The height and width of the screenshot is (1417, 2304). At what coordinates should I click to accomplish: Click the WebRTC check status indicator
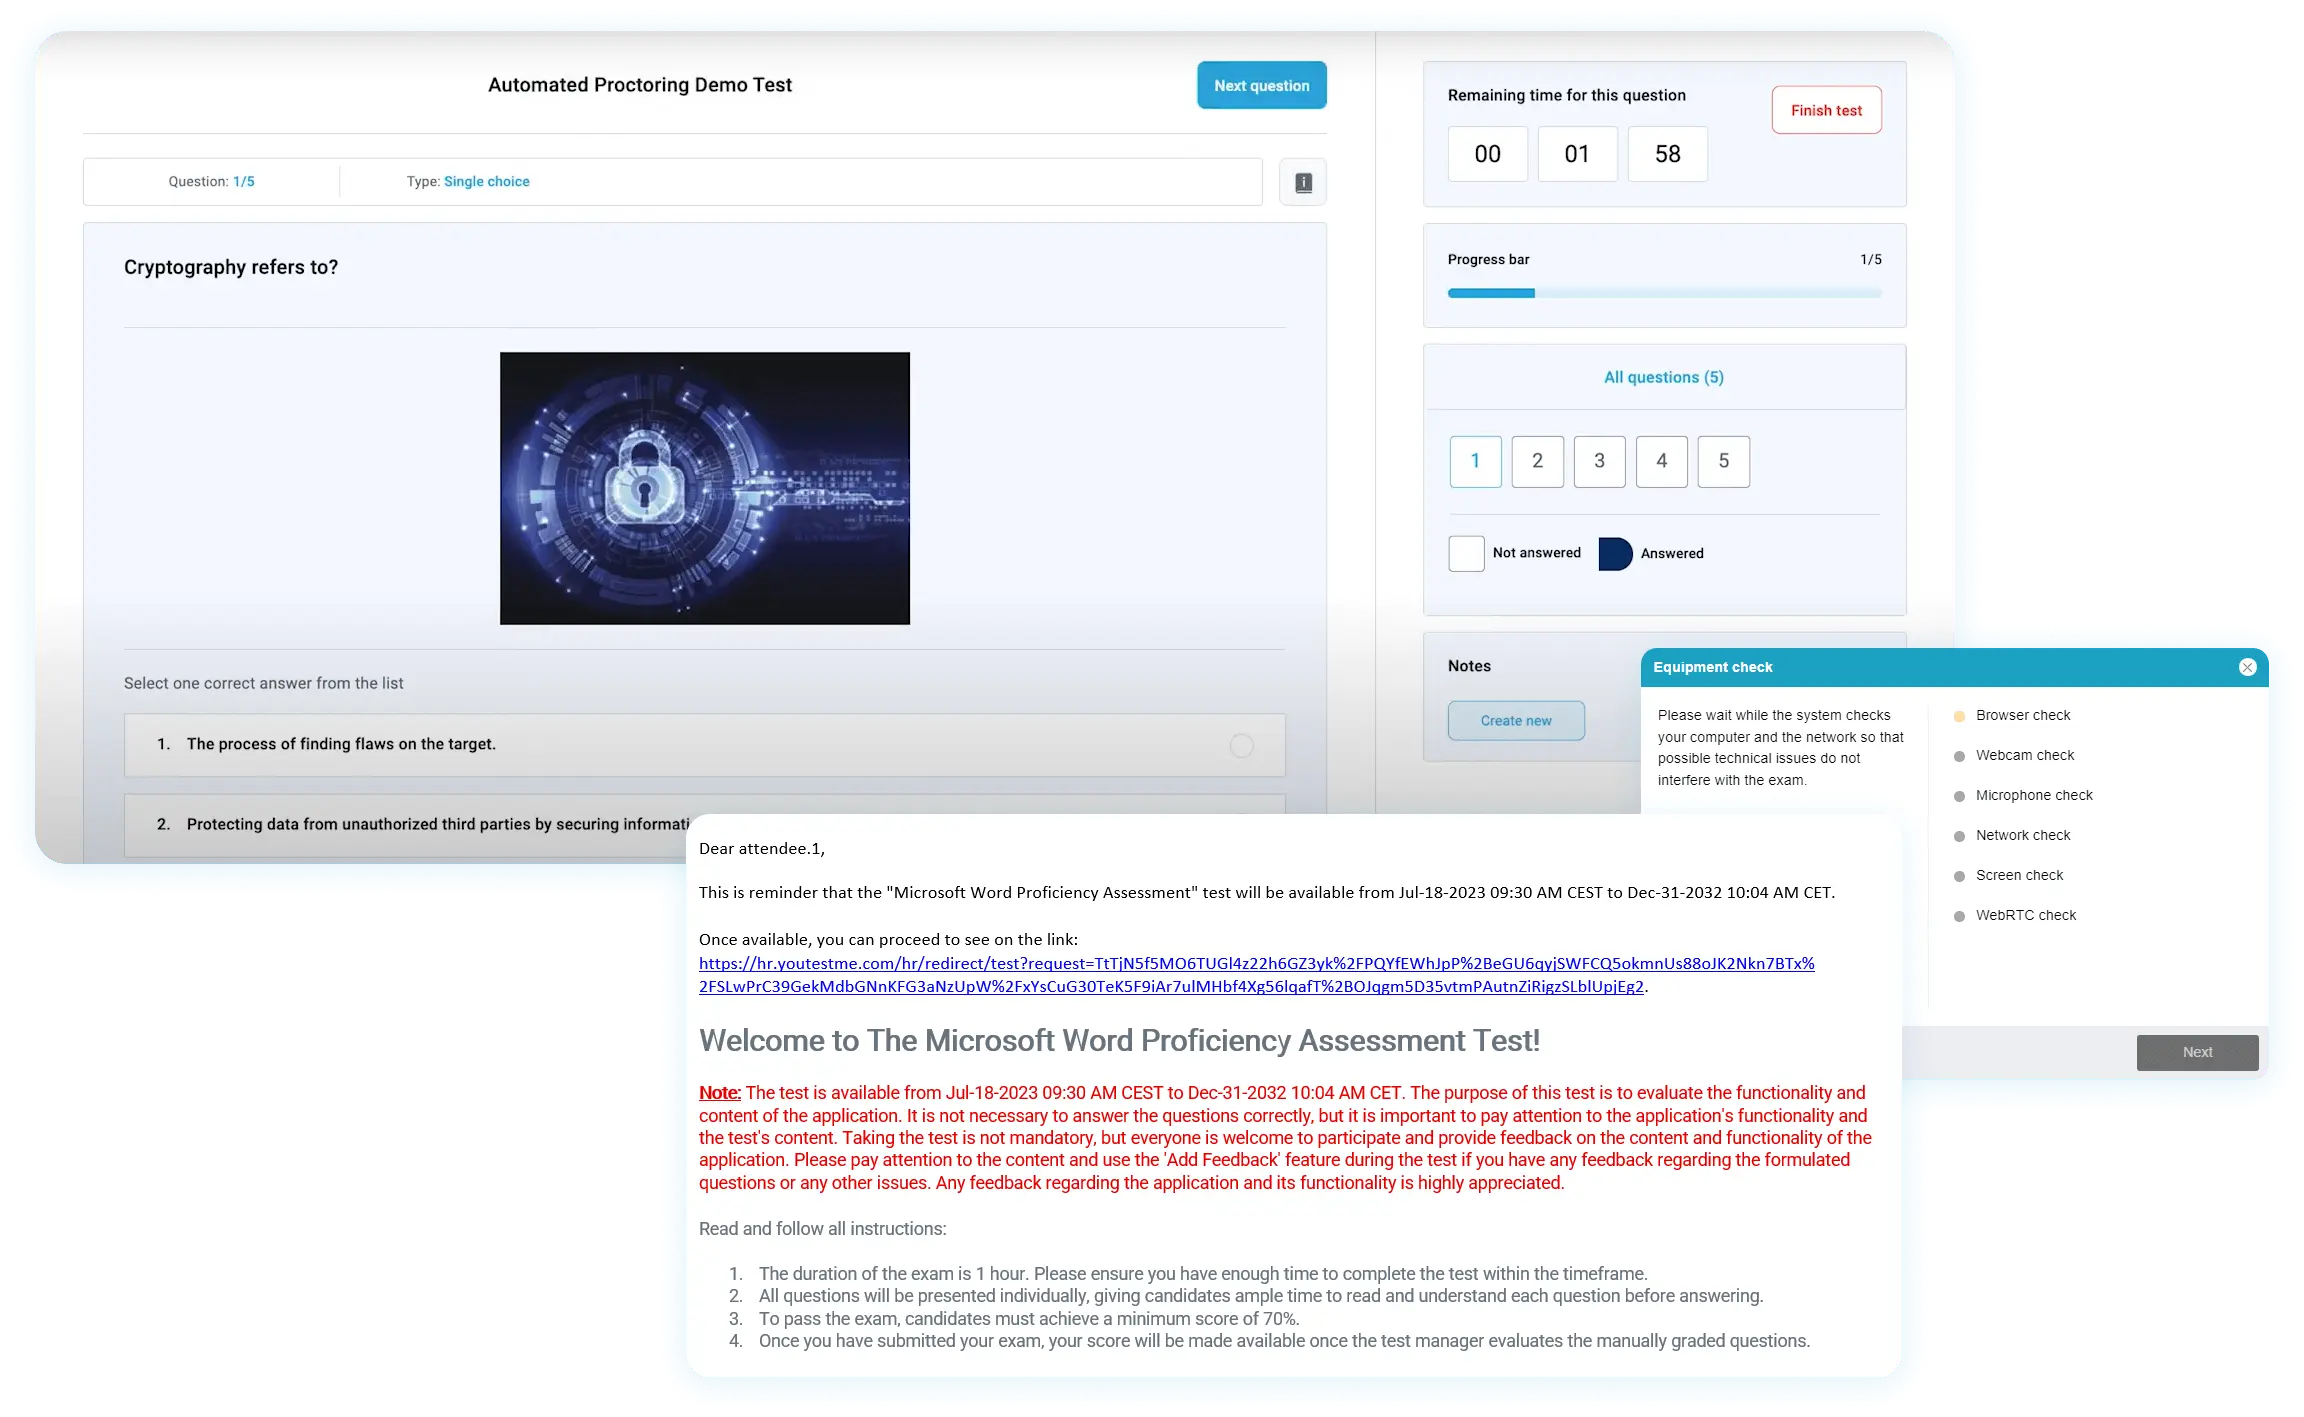coord(1959,916)
